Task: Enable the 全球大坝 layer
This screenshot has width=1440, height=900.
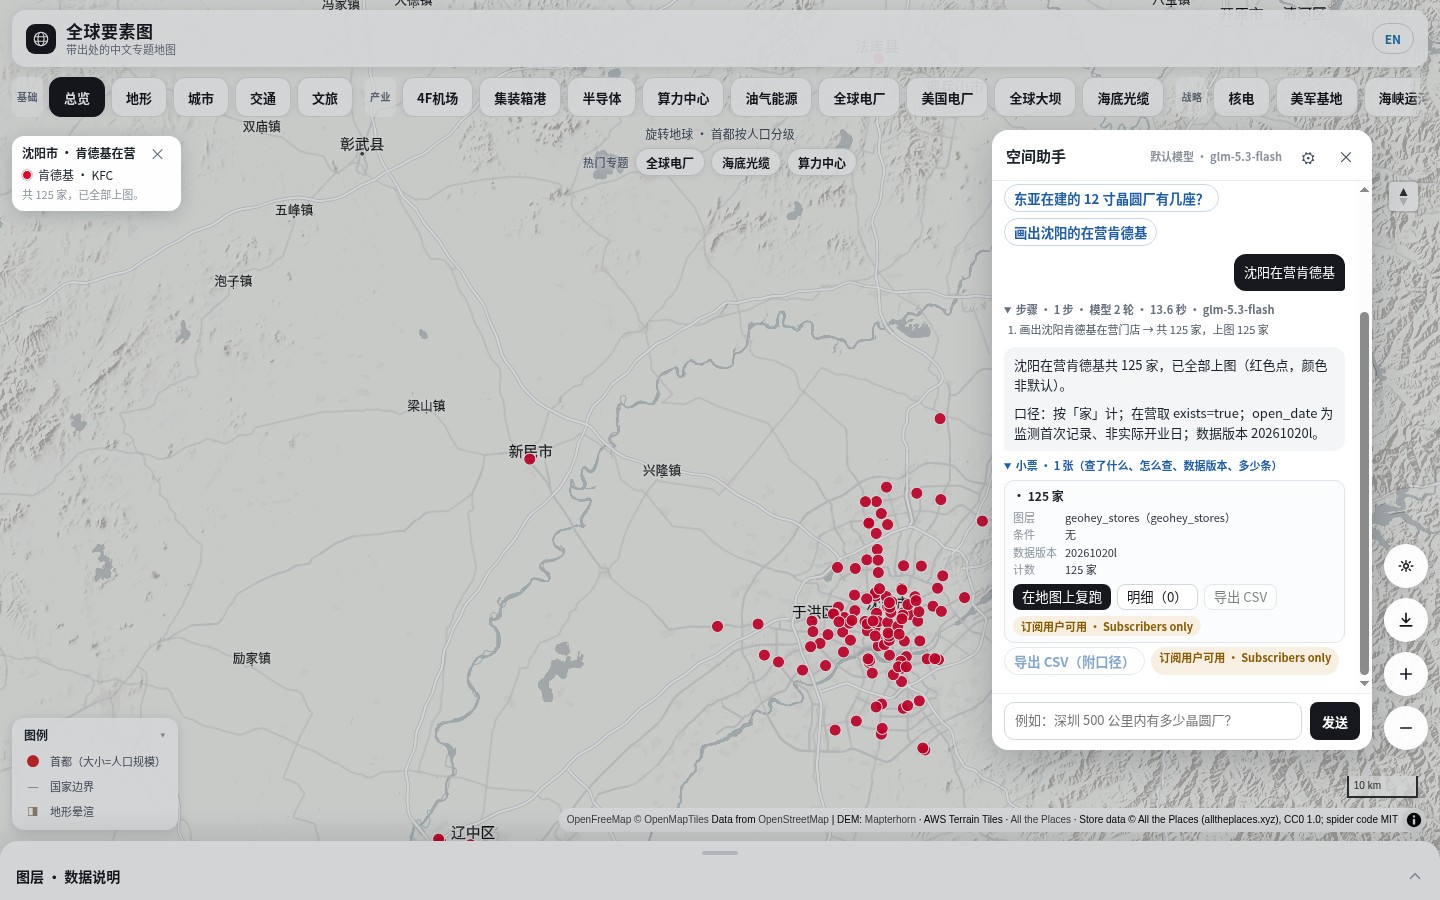Action: (x=1035, y=98)
